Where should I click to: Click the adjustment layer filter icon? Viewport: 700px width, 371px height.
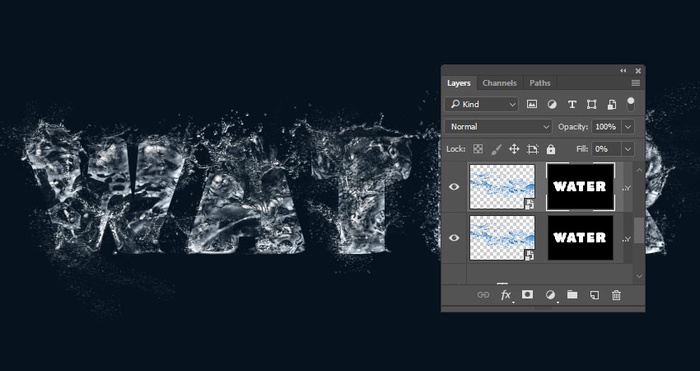pyautogui.click(x=552, y=104)
